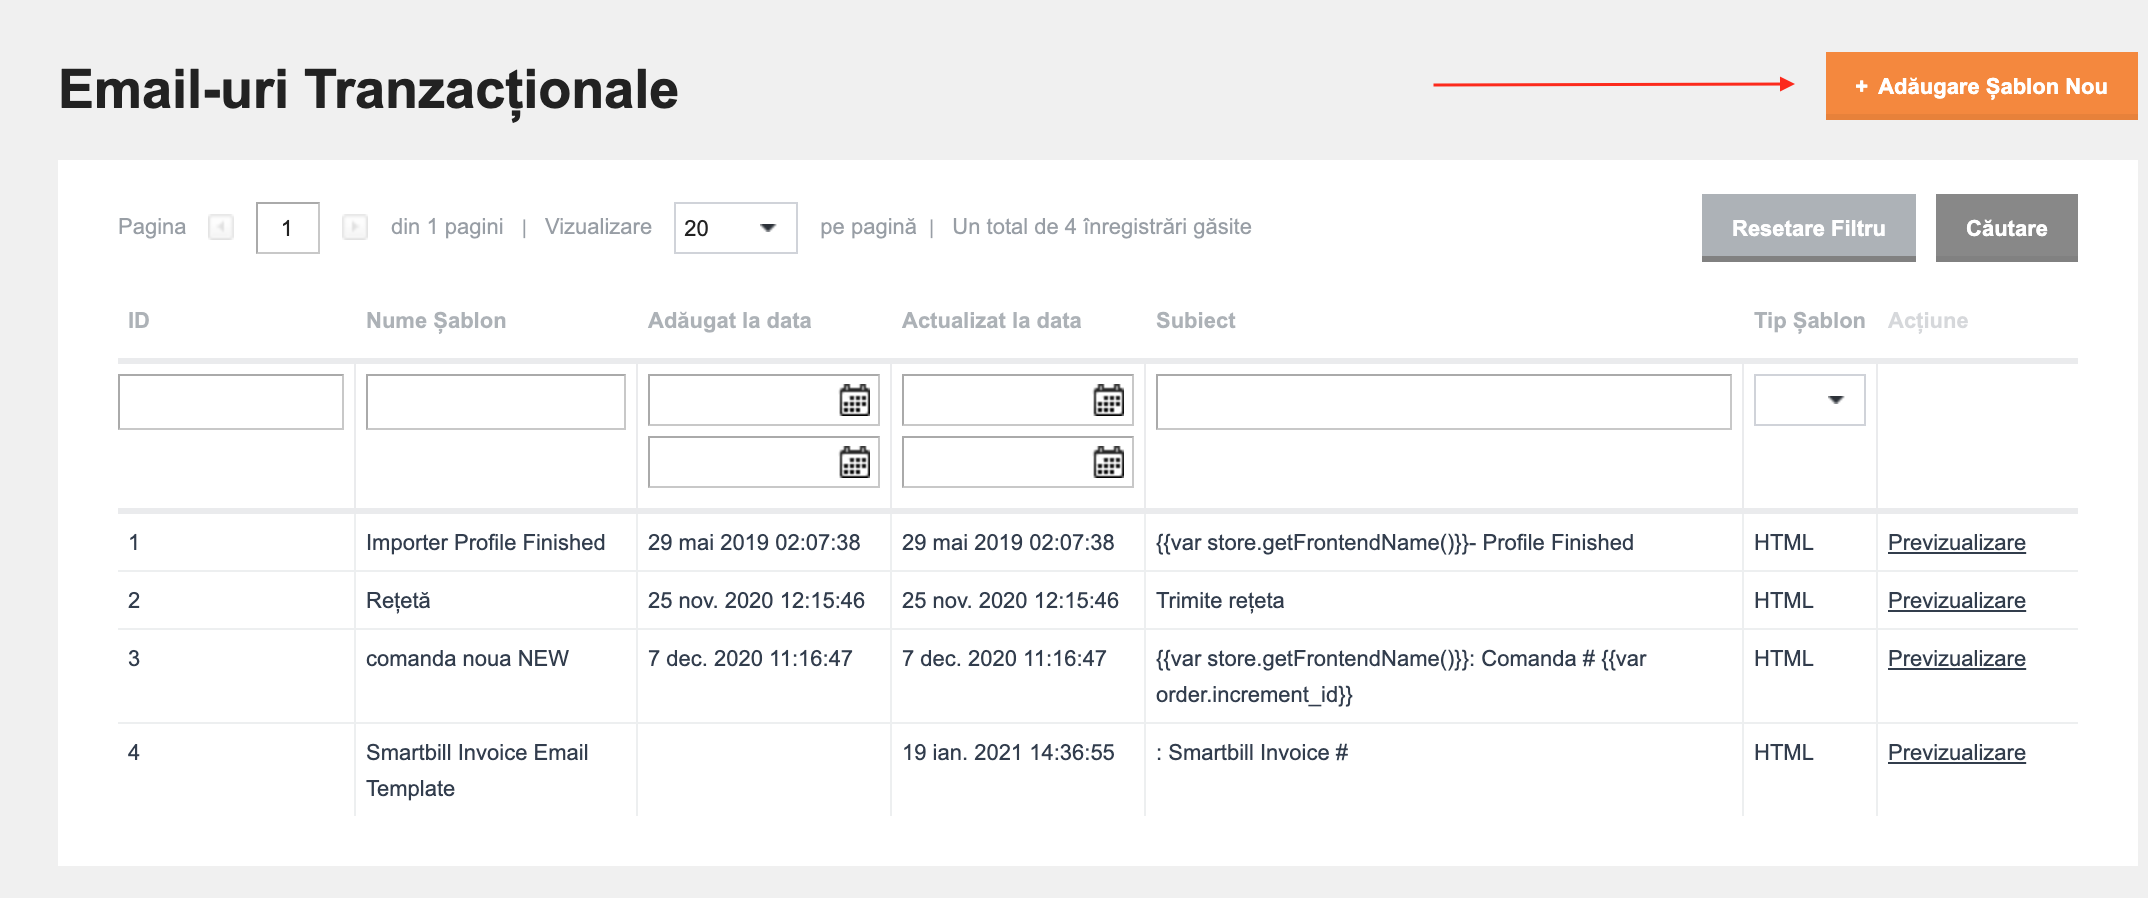
Task: Open calendar for upper Adăugat la data filter
Action: click(854, 400)
